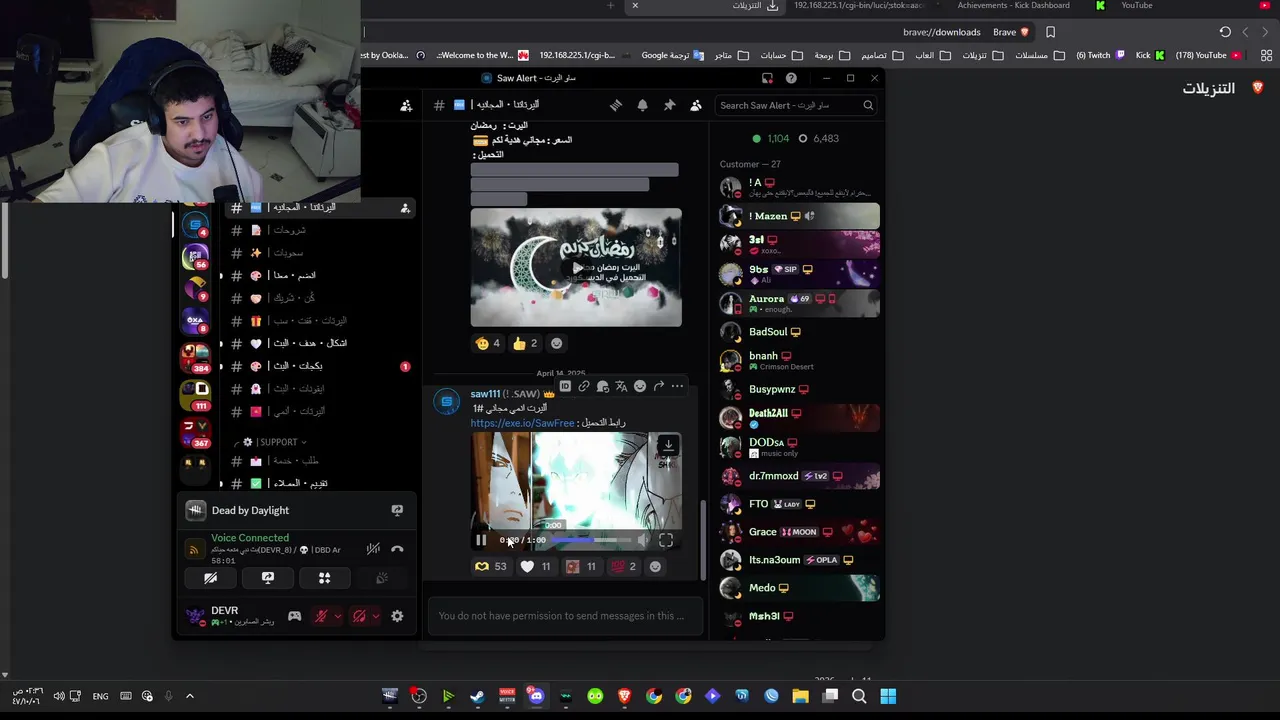Toggle noise suppression in voice panel
Image resolution: width=1280 pixels, height=720 pixels.
pos(373,549)
